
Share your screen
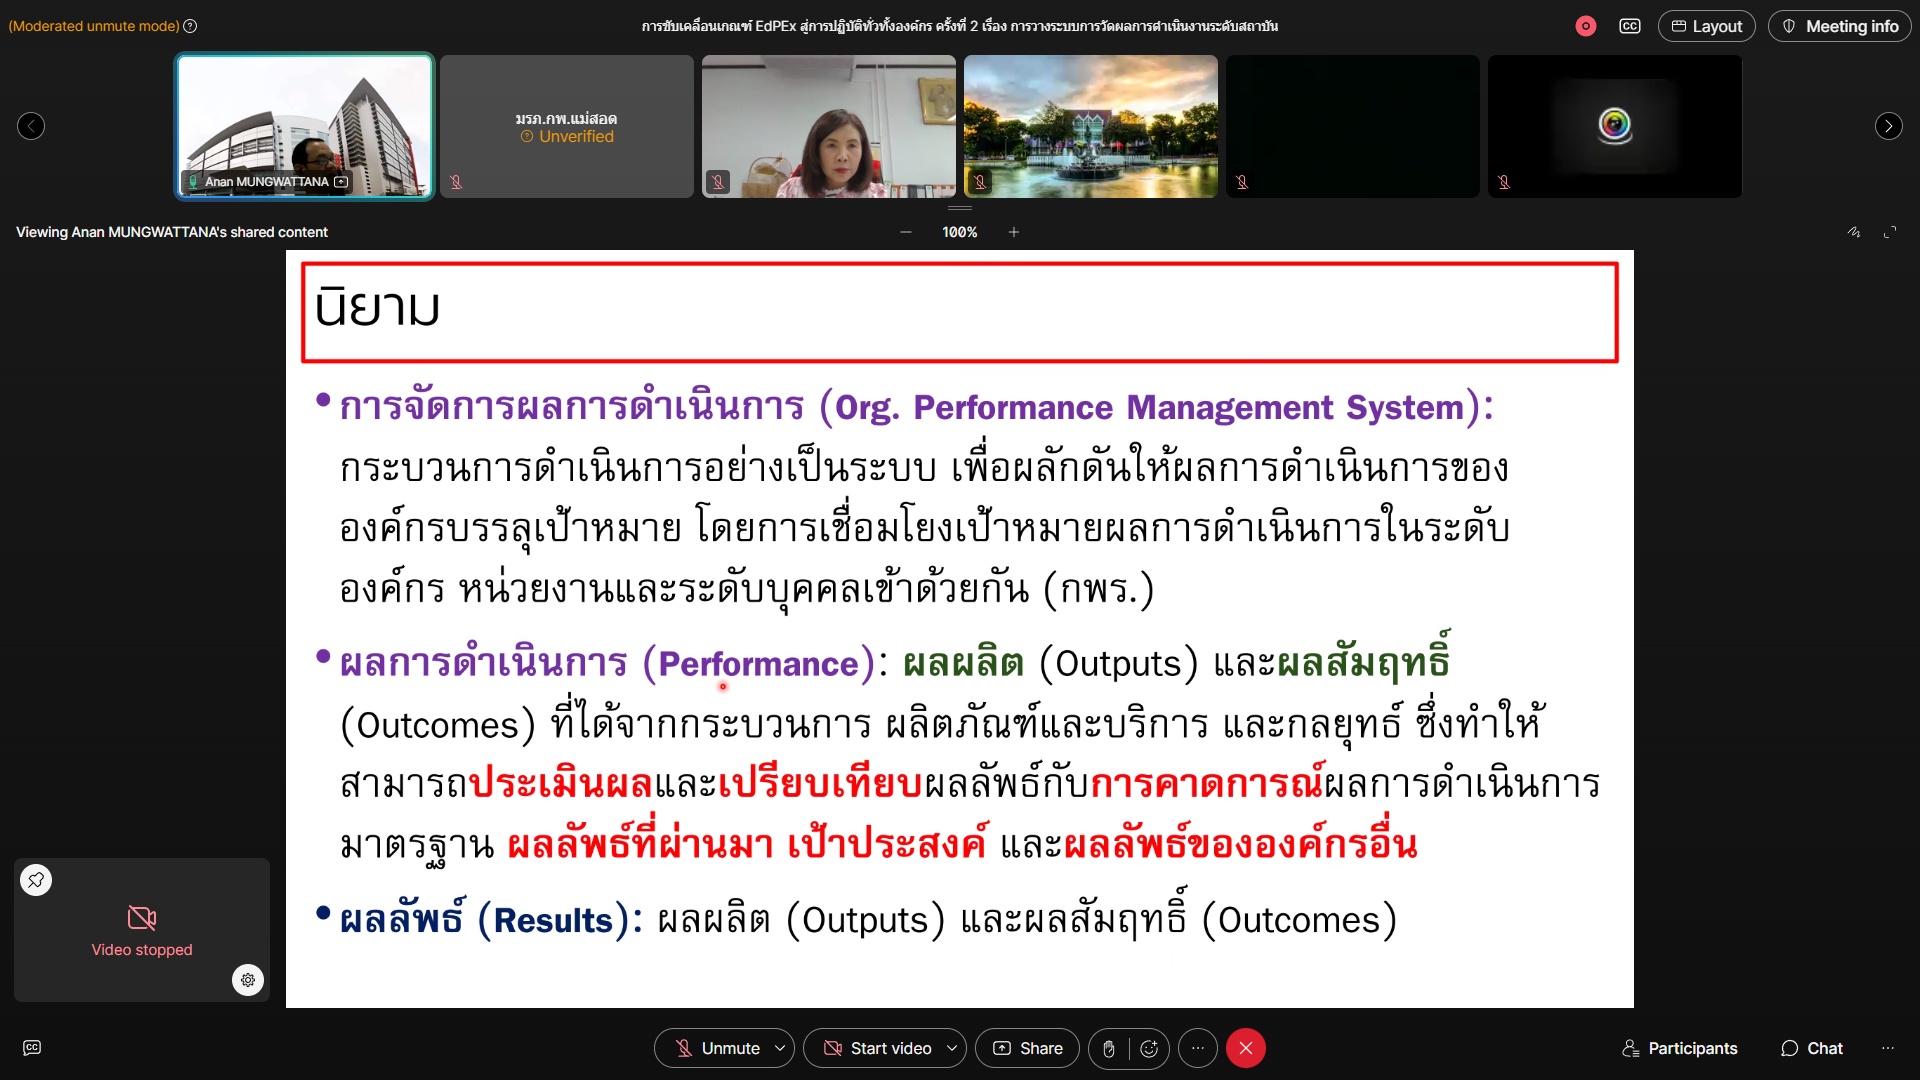point(1027,1048)
